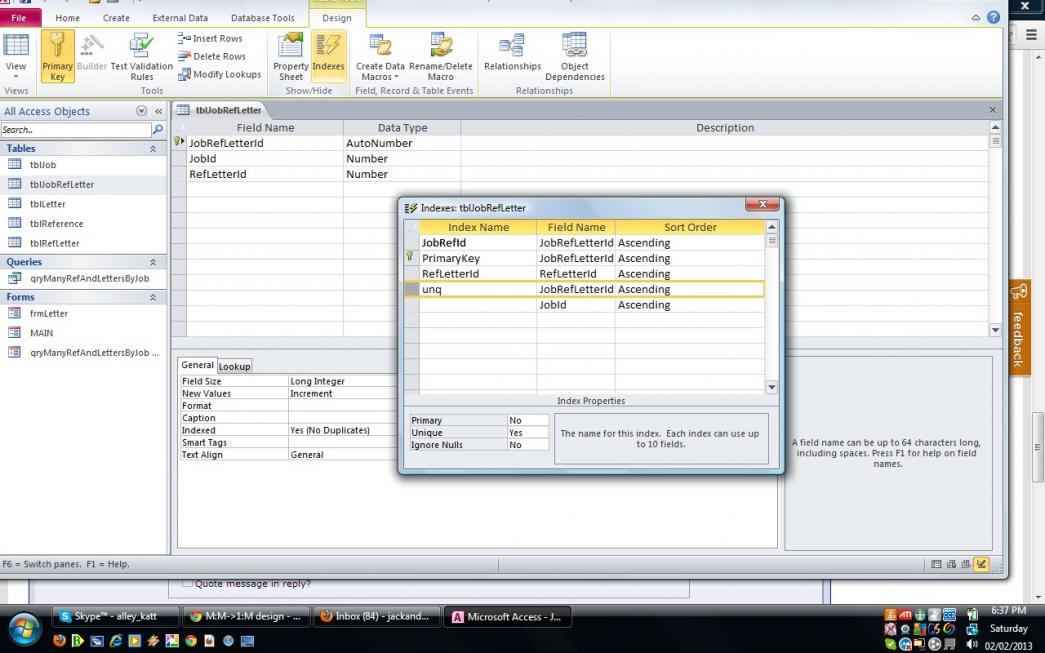The width and height of the screenshot is (1045, 653).
Task: Open Microsoft Access from the taskbar
Action: pos(507,617)
